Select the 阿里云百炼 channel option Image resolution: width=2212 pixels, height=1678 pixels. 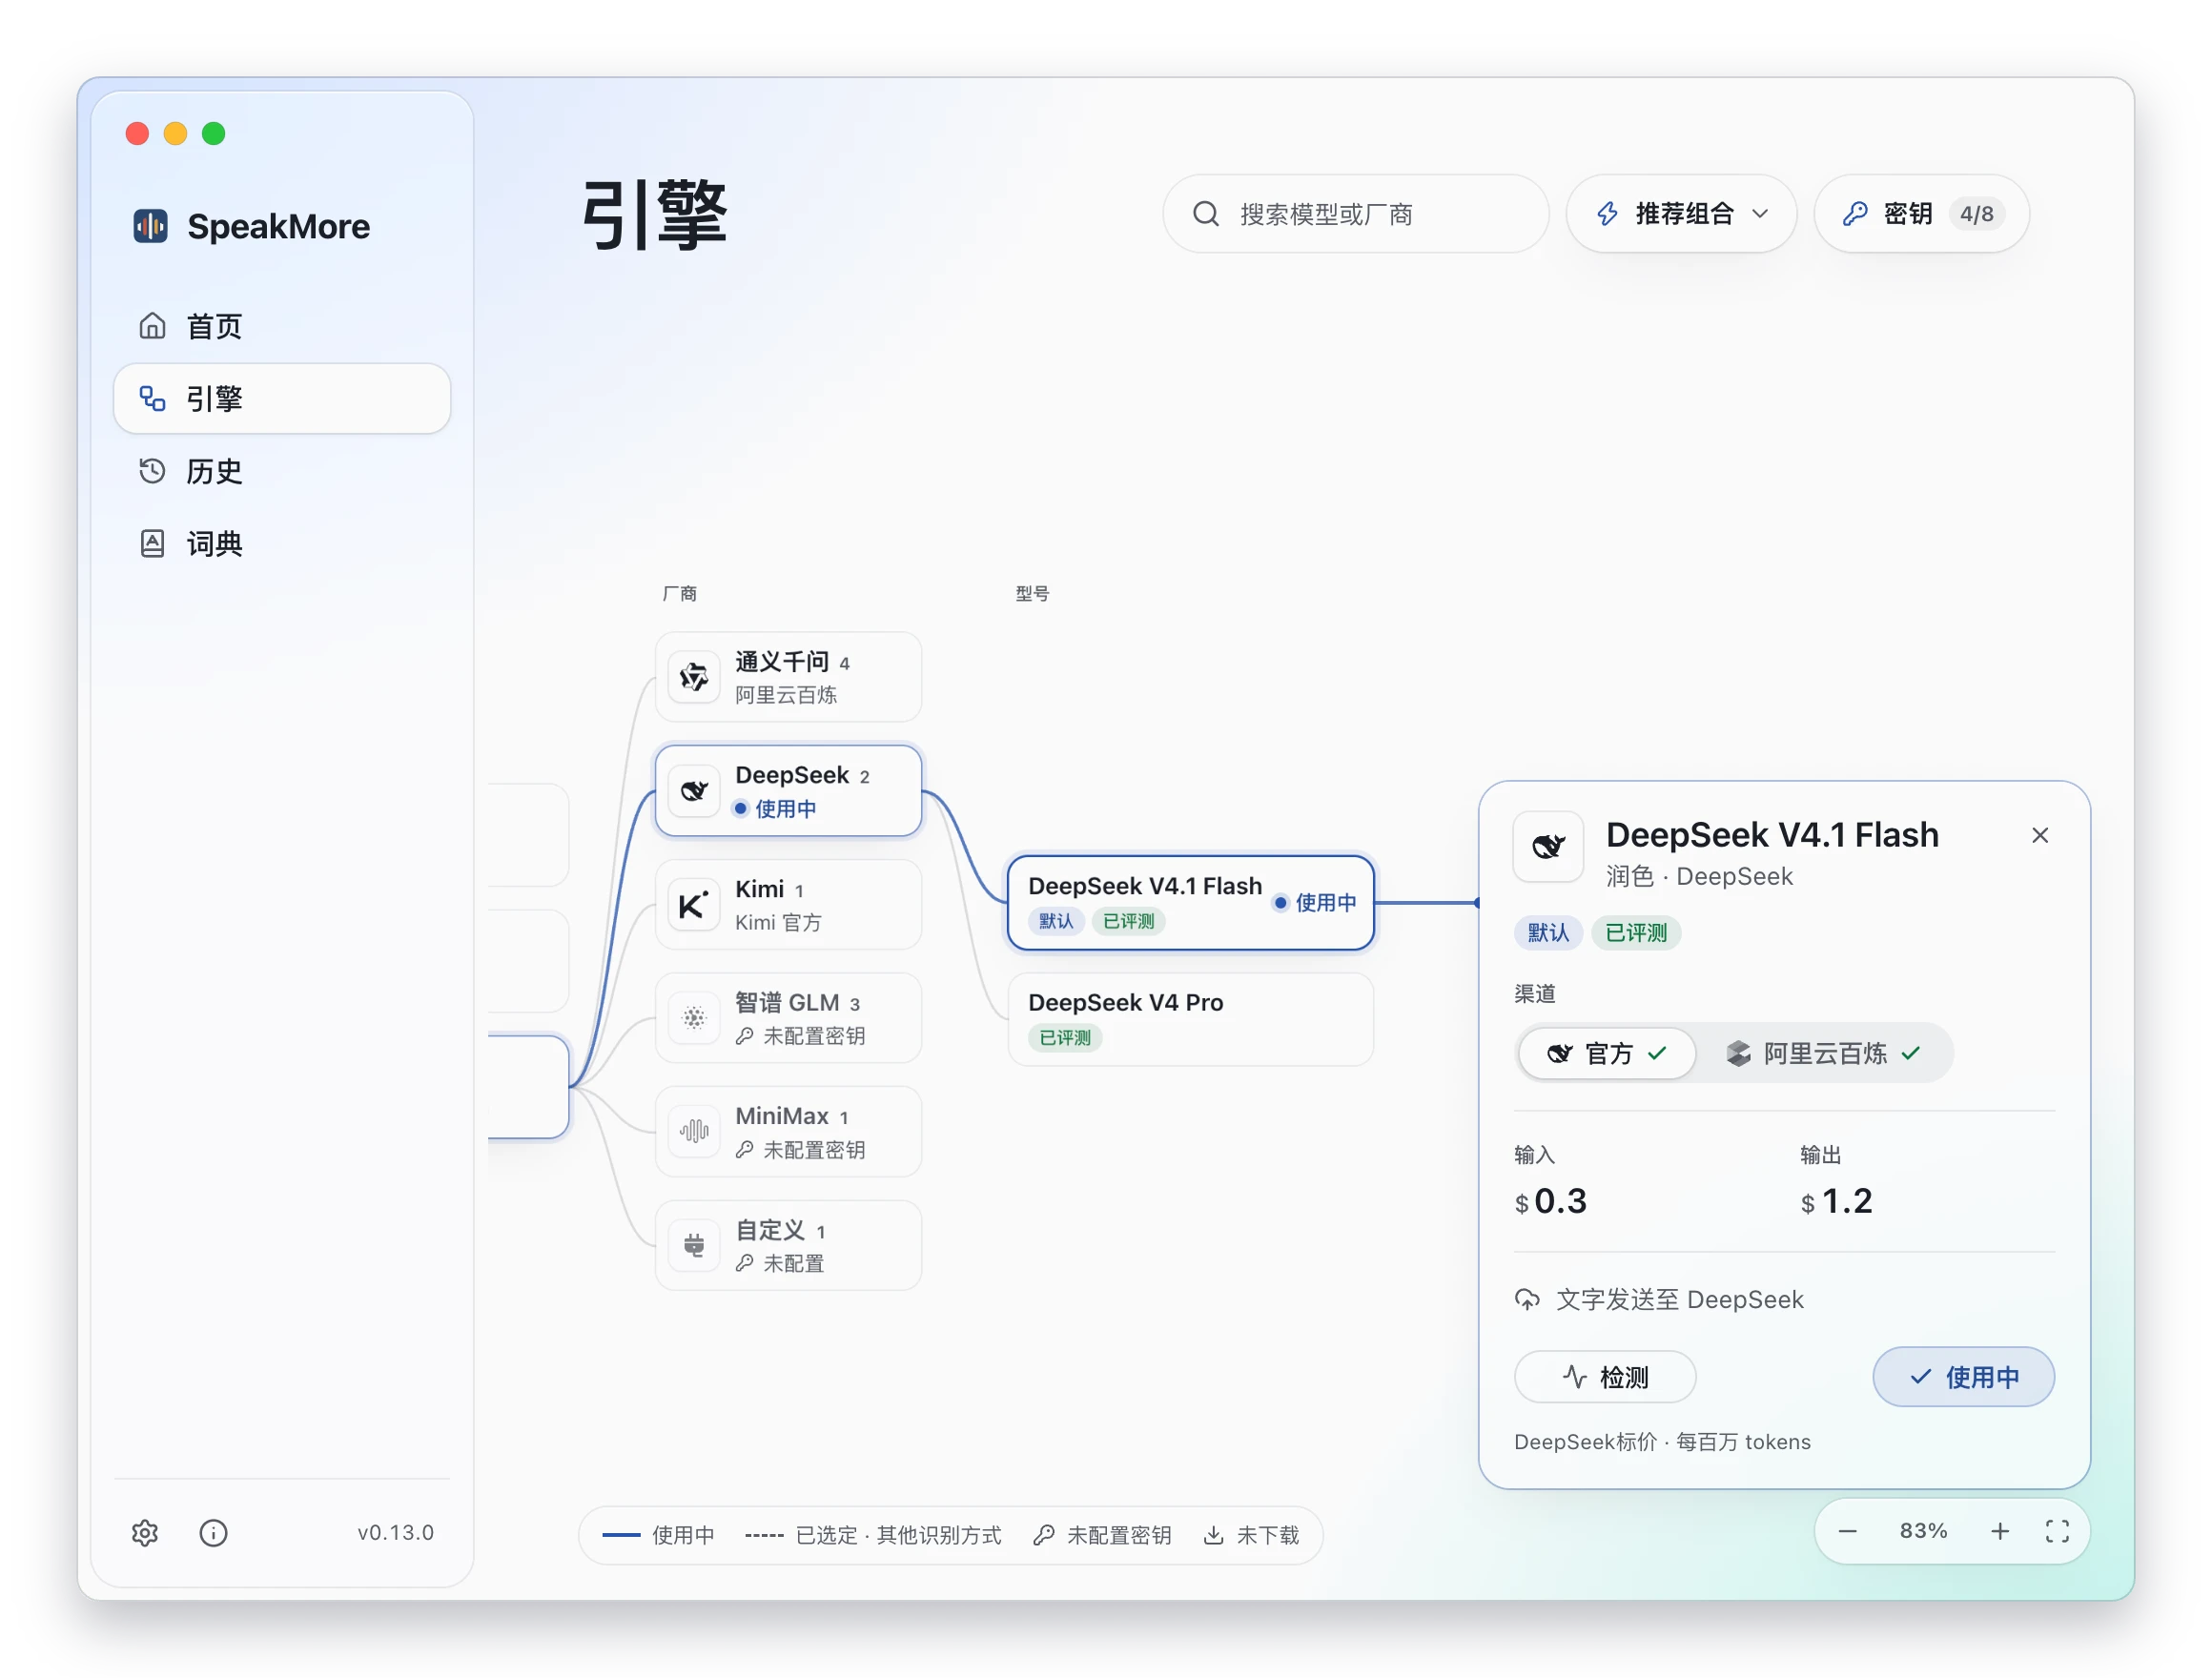1824,1053
